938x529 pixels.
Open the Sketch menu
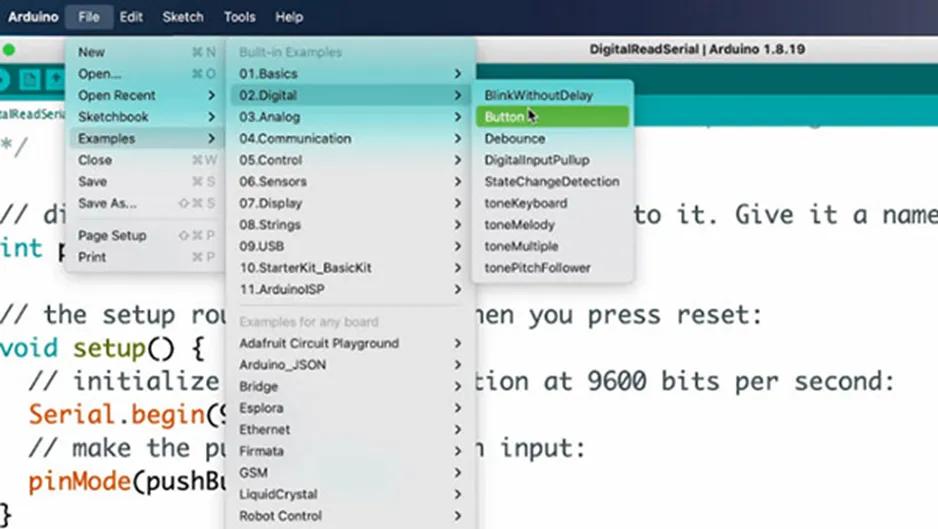point(183,17)
